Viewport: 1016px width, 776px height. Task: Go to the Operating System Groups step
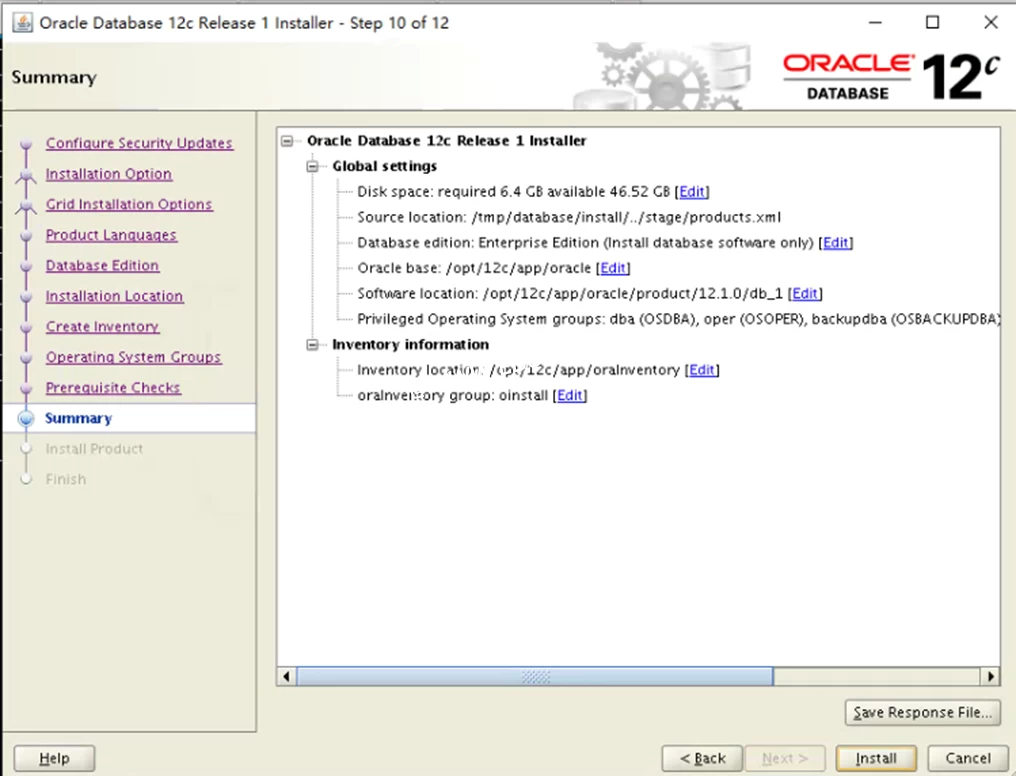[133, 357]
